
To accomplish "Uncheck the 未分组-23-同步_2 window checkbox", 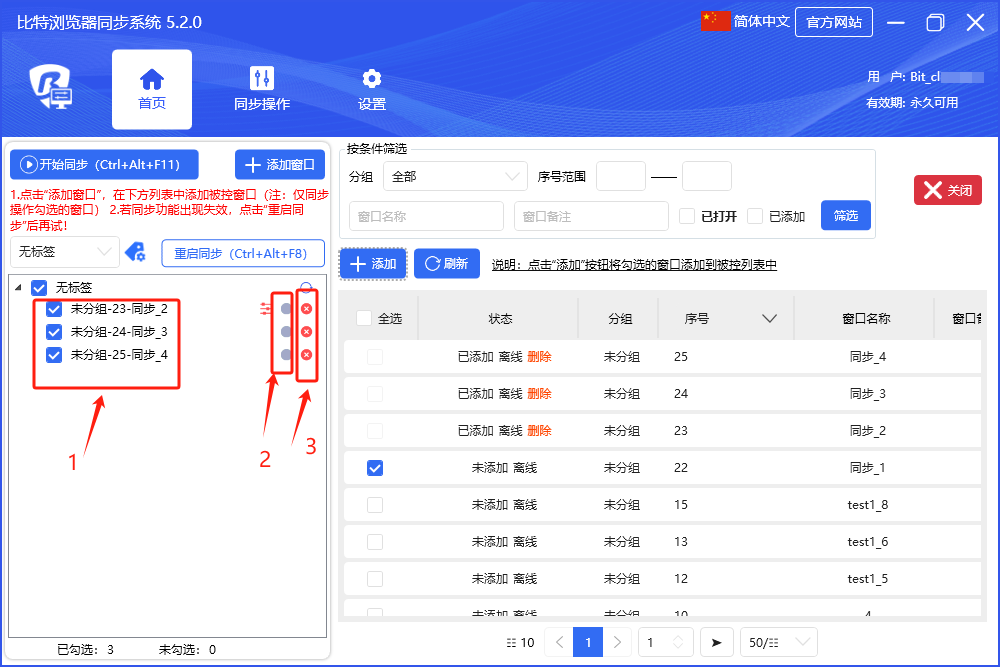I will [x=55, y=309].
